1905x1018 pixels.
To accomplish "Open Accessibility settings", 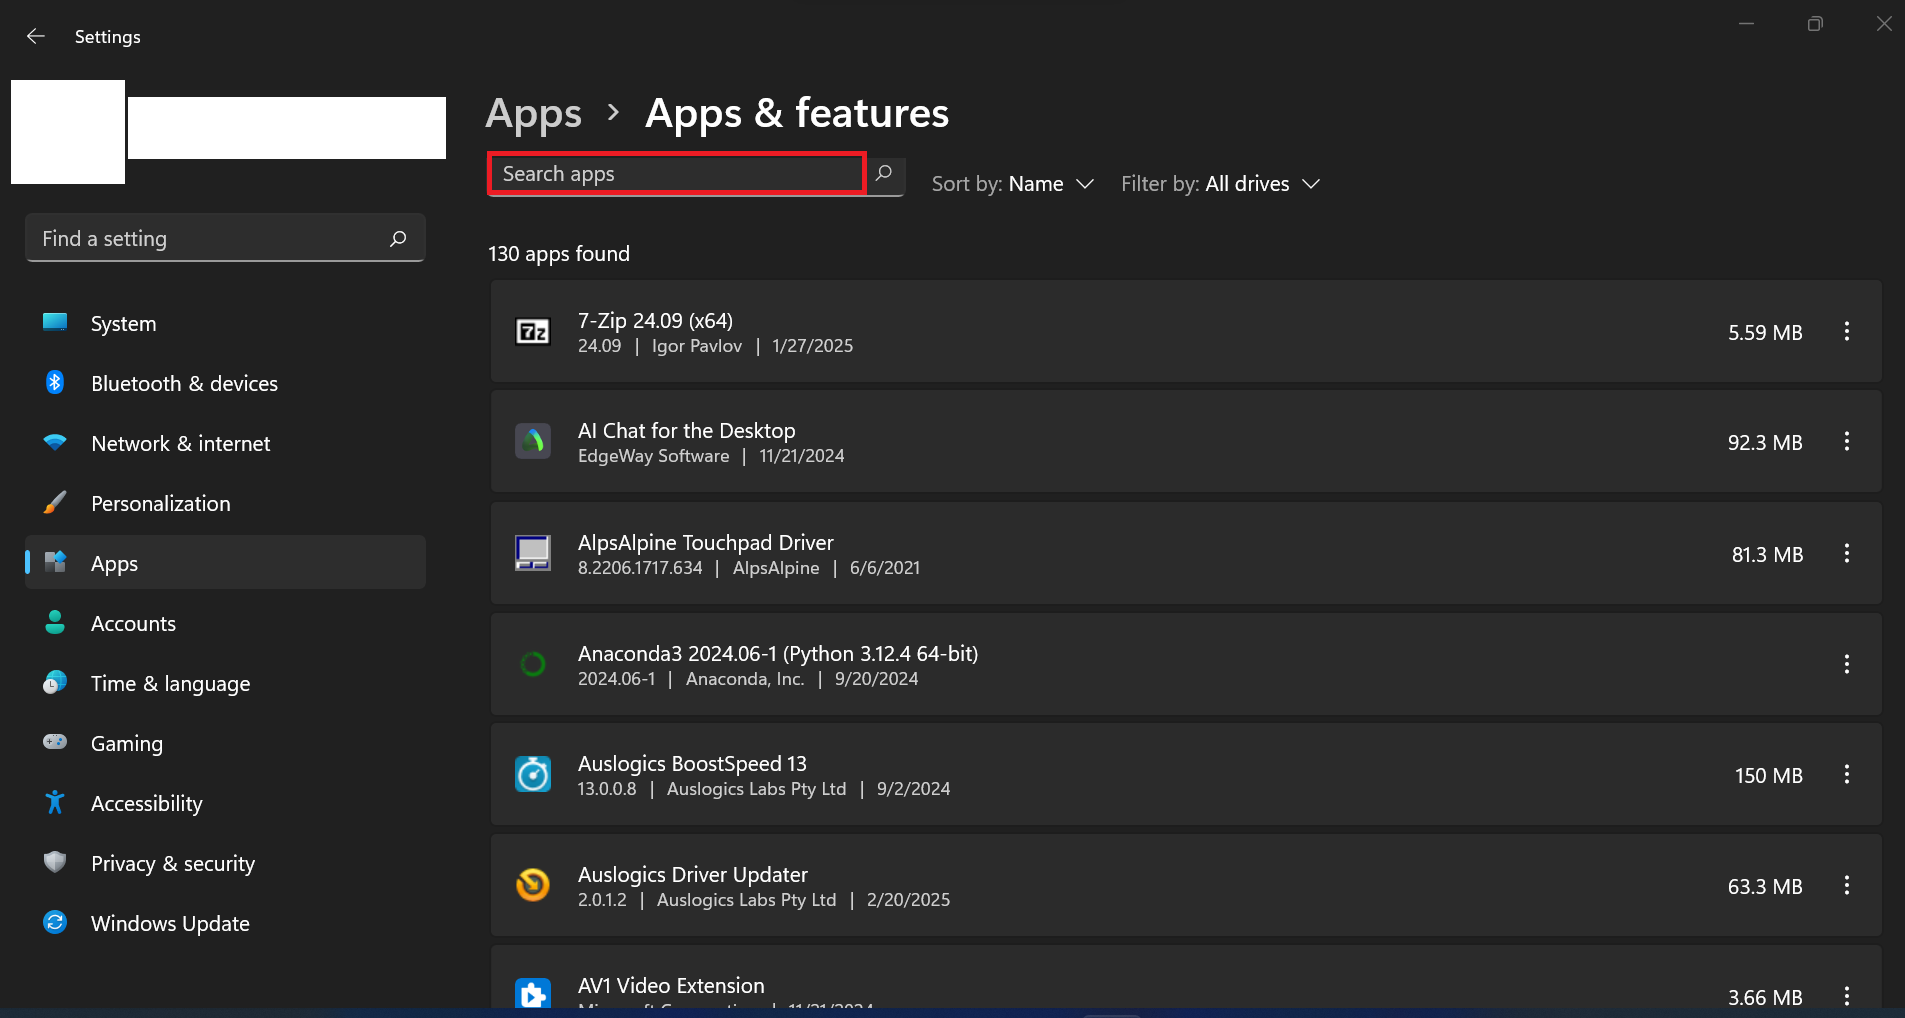I will click(225, 804).
